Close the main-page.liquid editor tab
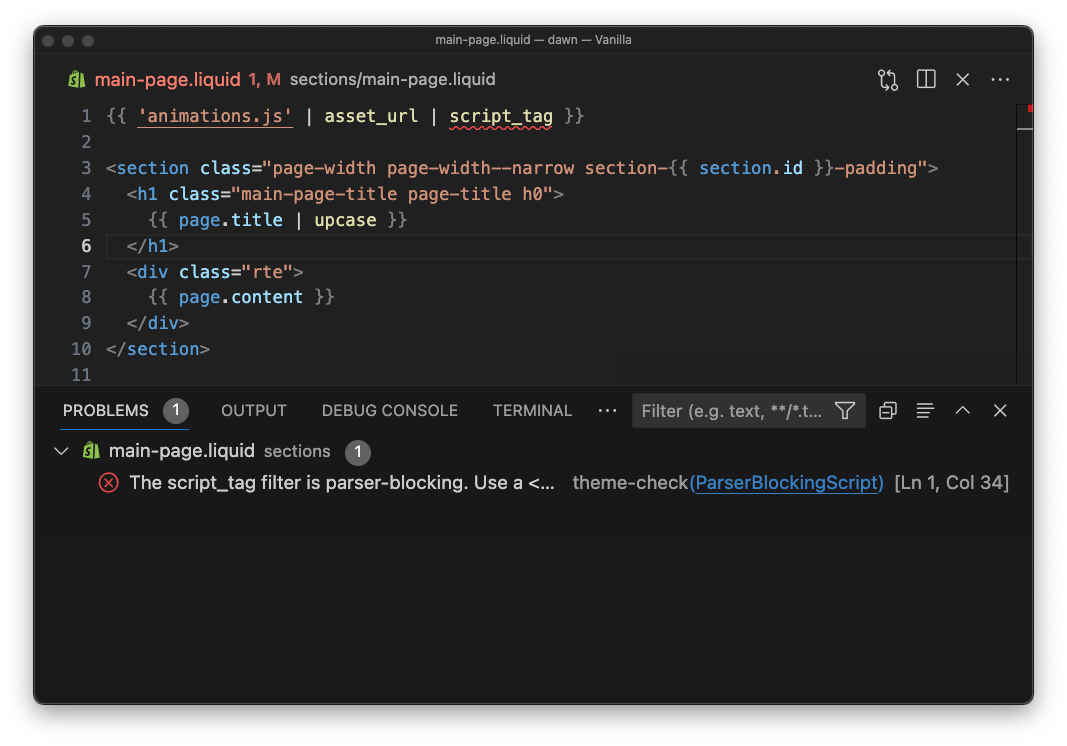1067x746 pixels. (x=962, y=80)
